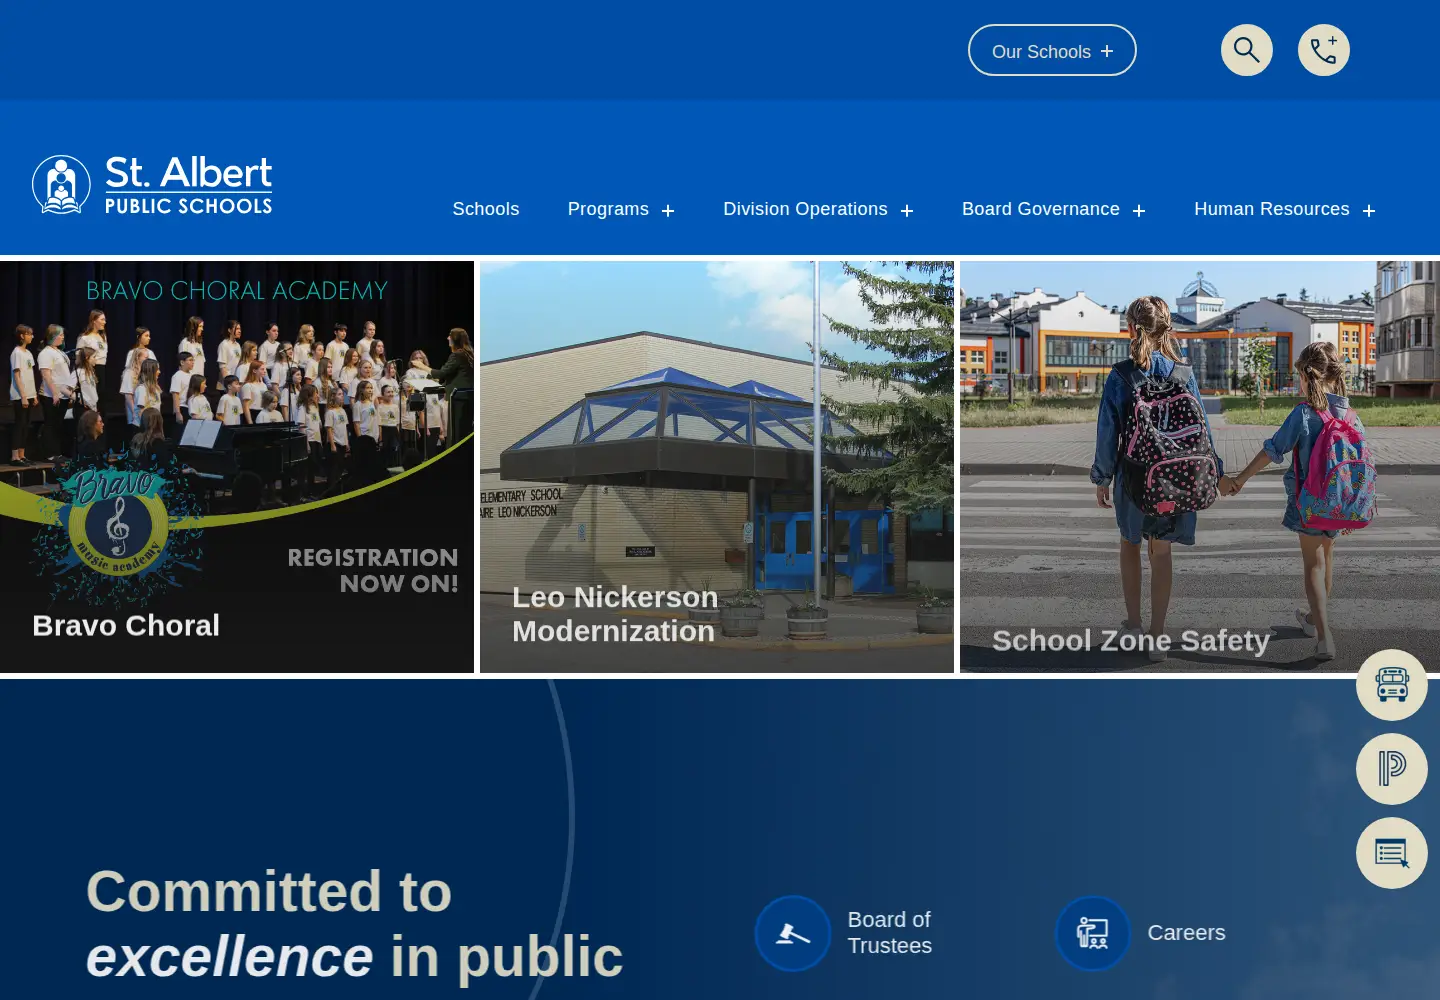
Task: Click the phone contact icon
Action: click(1324, 50)
